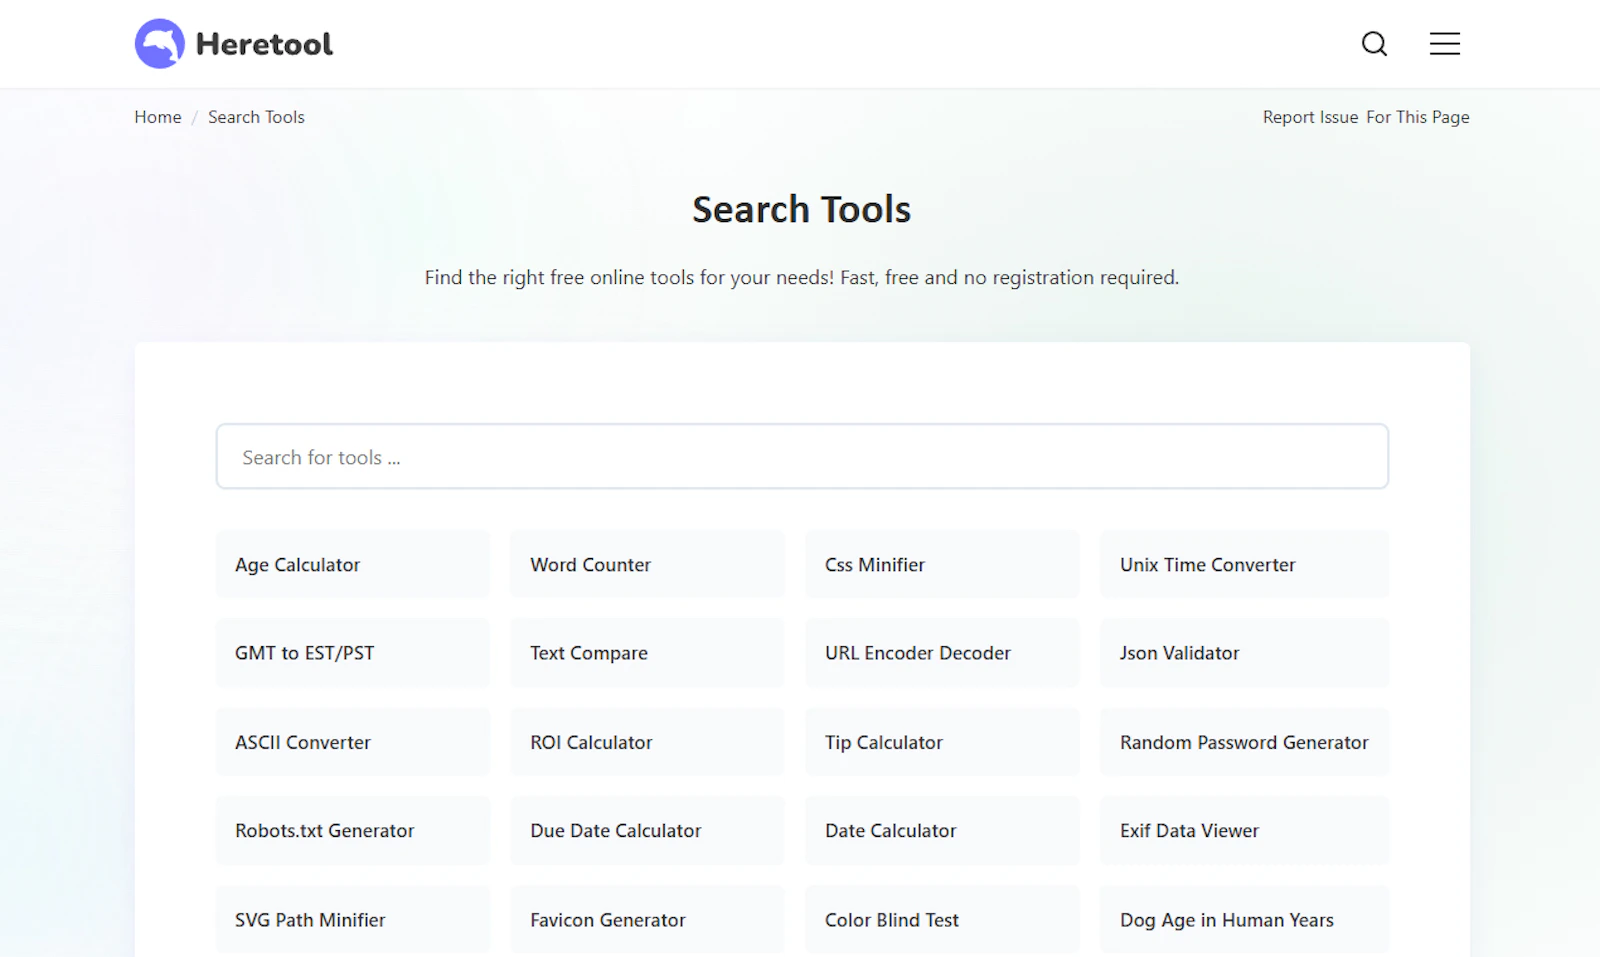The image size is (1600, 957).
Task: Choose the Date Calculator tool
Action: point(942,831)
